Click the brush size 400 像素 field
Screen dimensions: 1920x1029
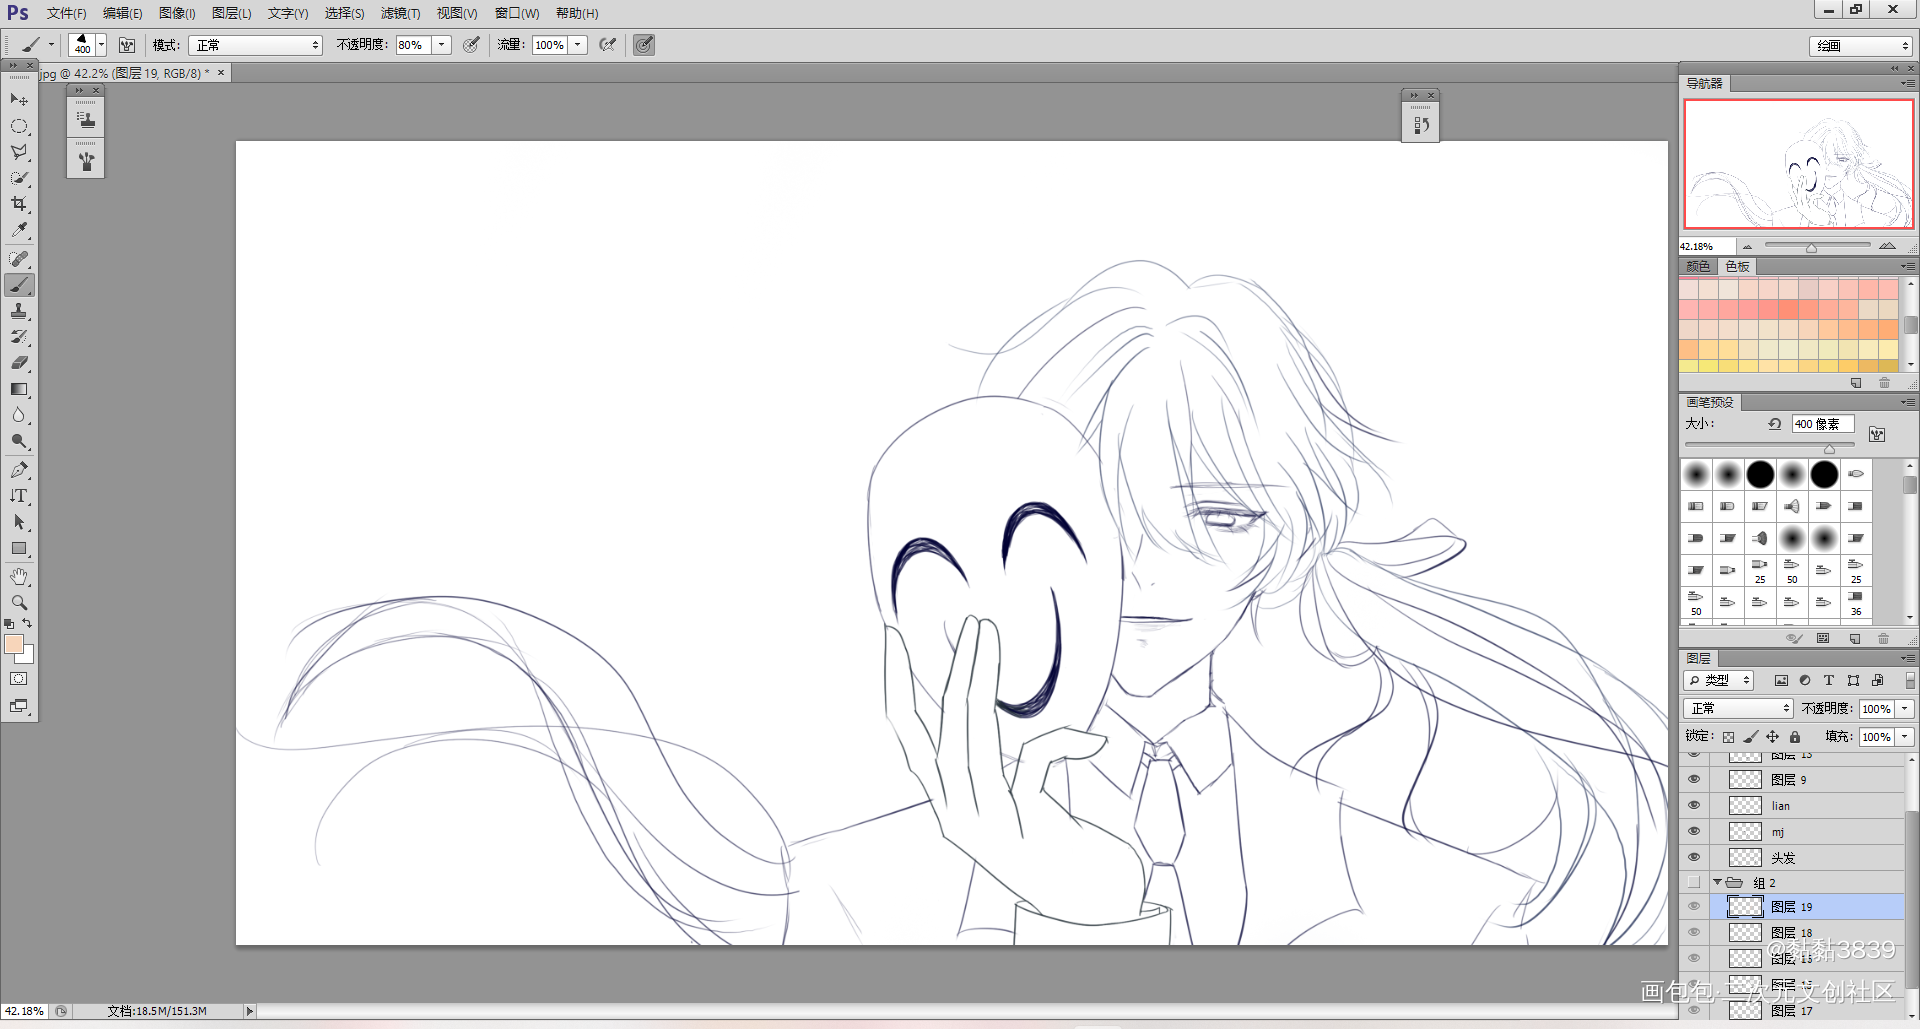(x=1823, y=424)
